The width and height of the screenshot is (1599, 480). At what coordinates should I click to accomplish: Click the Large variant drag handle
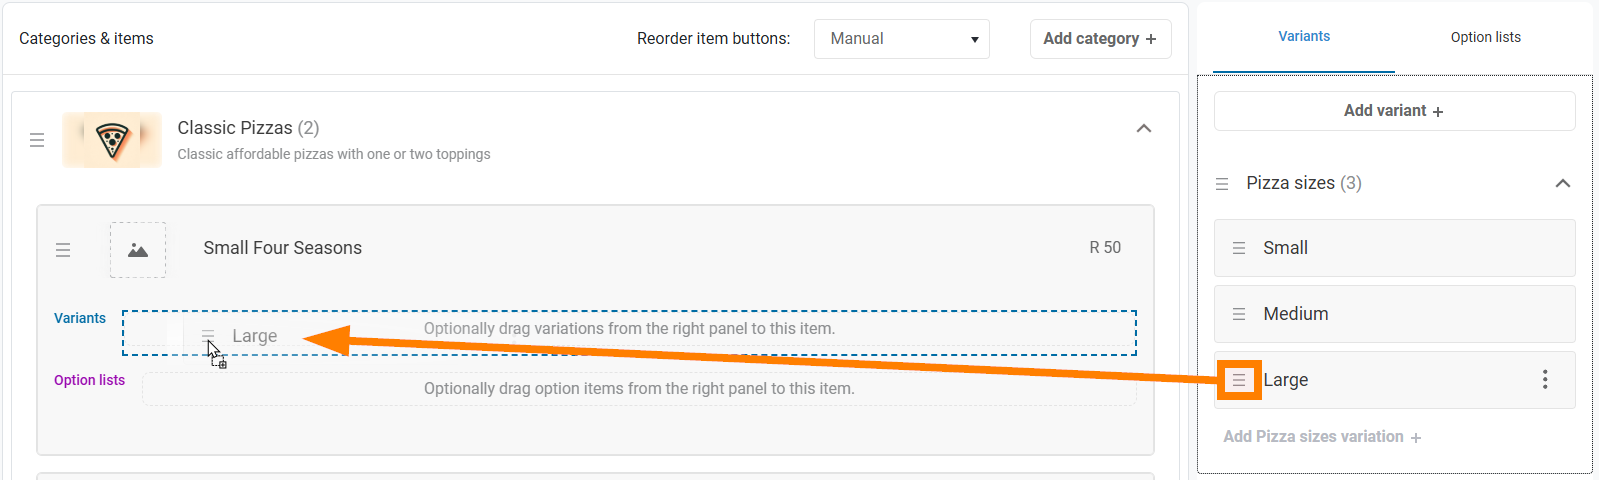pyautogui.click(x=1239, y=380)
